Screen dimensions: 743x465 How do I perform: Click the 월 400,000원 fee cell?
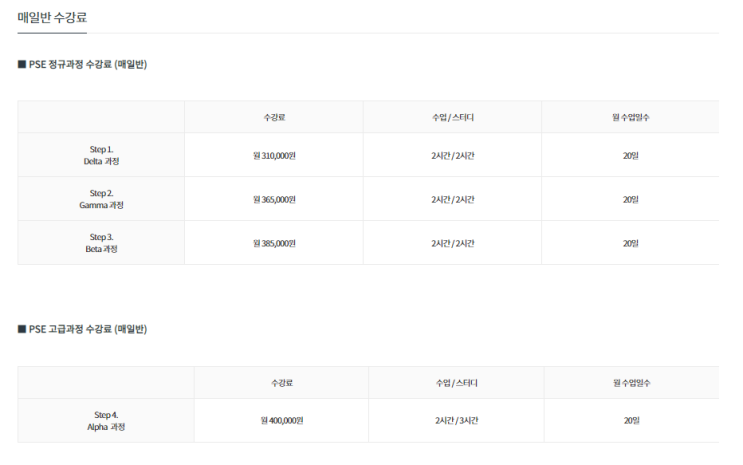tap(282, 420)
